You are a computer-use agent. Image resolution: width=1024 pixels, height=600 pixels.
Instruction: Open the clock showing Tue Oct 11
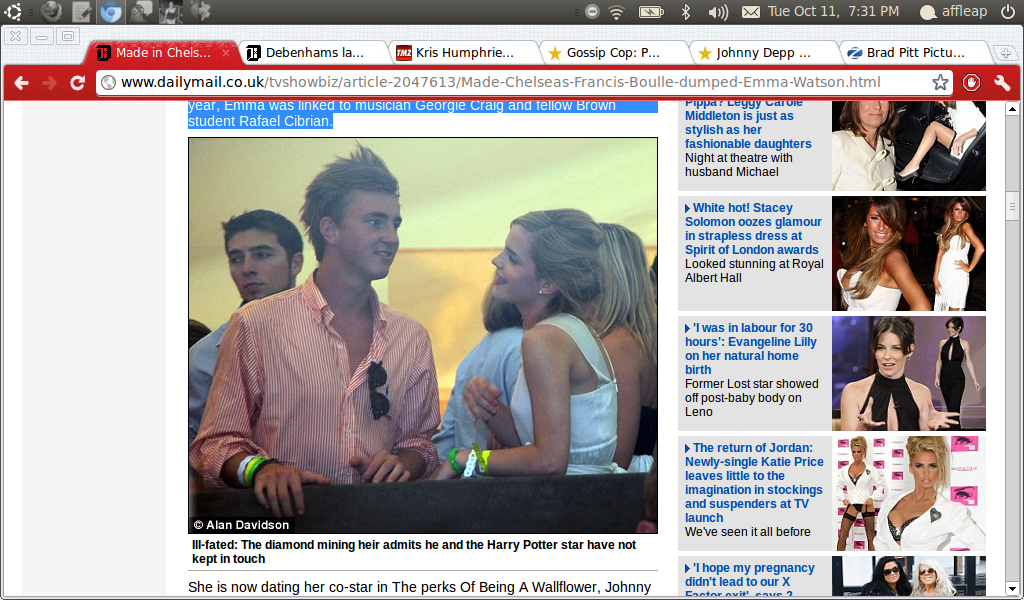coord(833,11)
